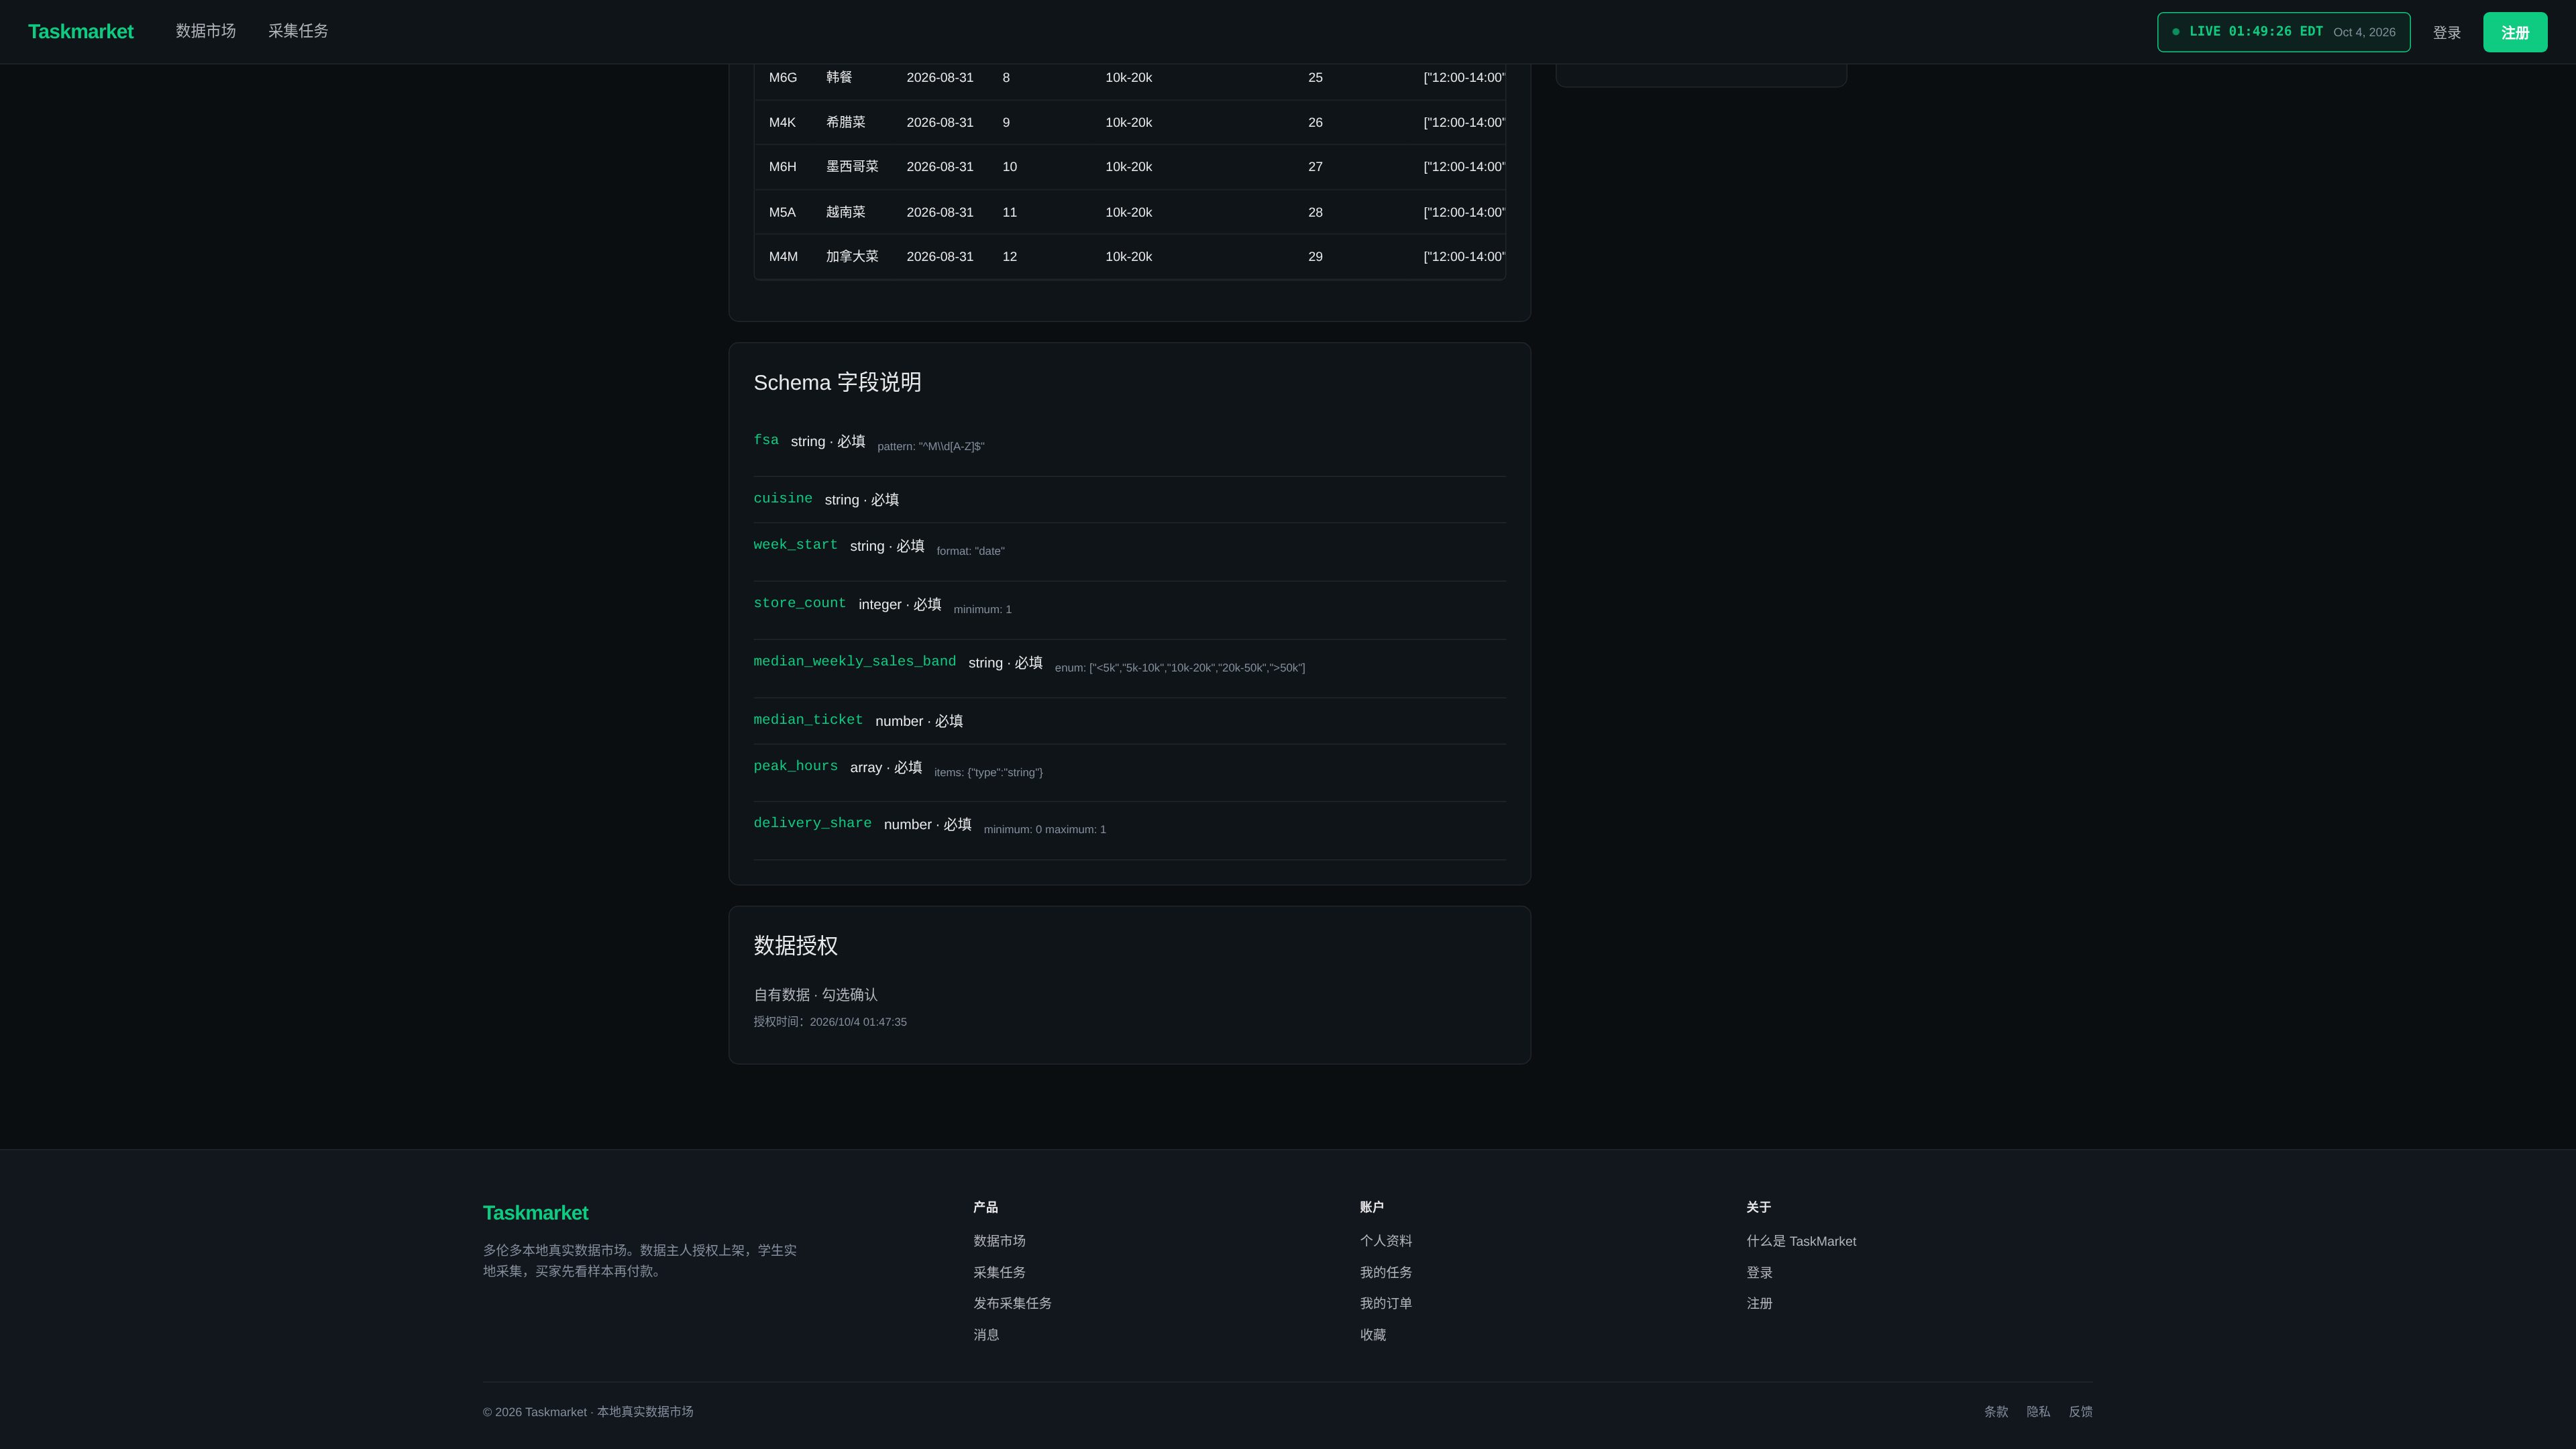
Task: Click the fsa pattern constraint text
Action: [930, 446]
